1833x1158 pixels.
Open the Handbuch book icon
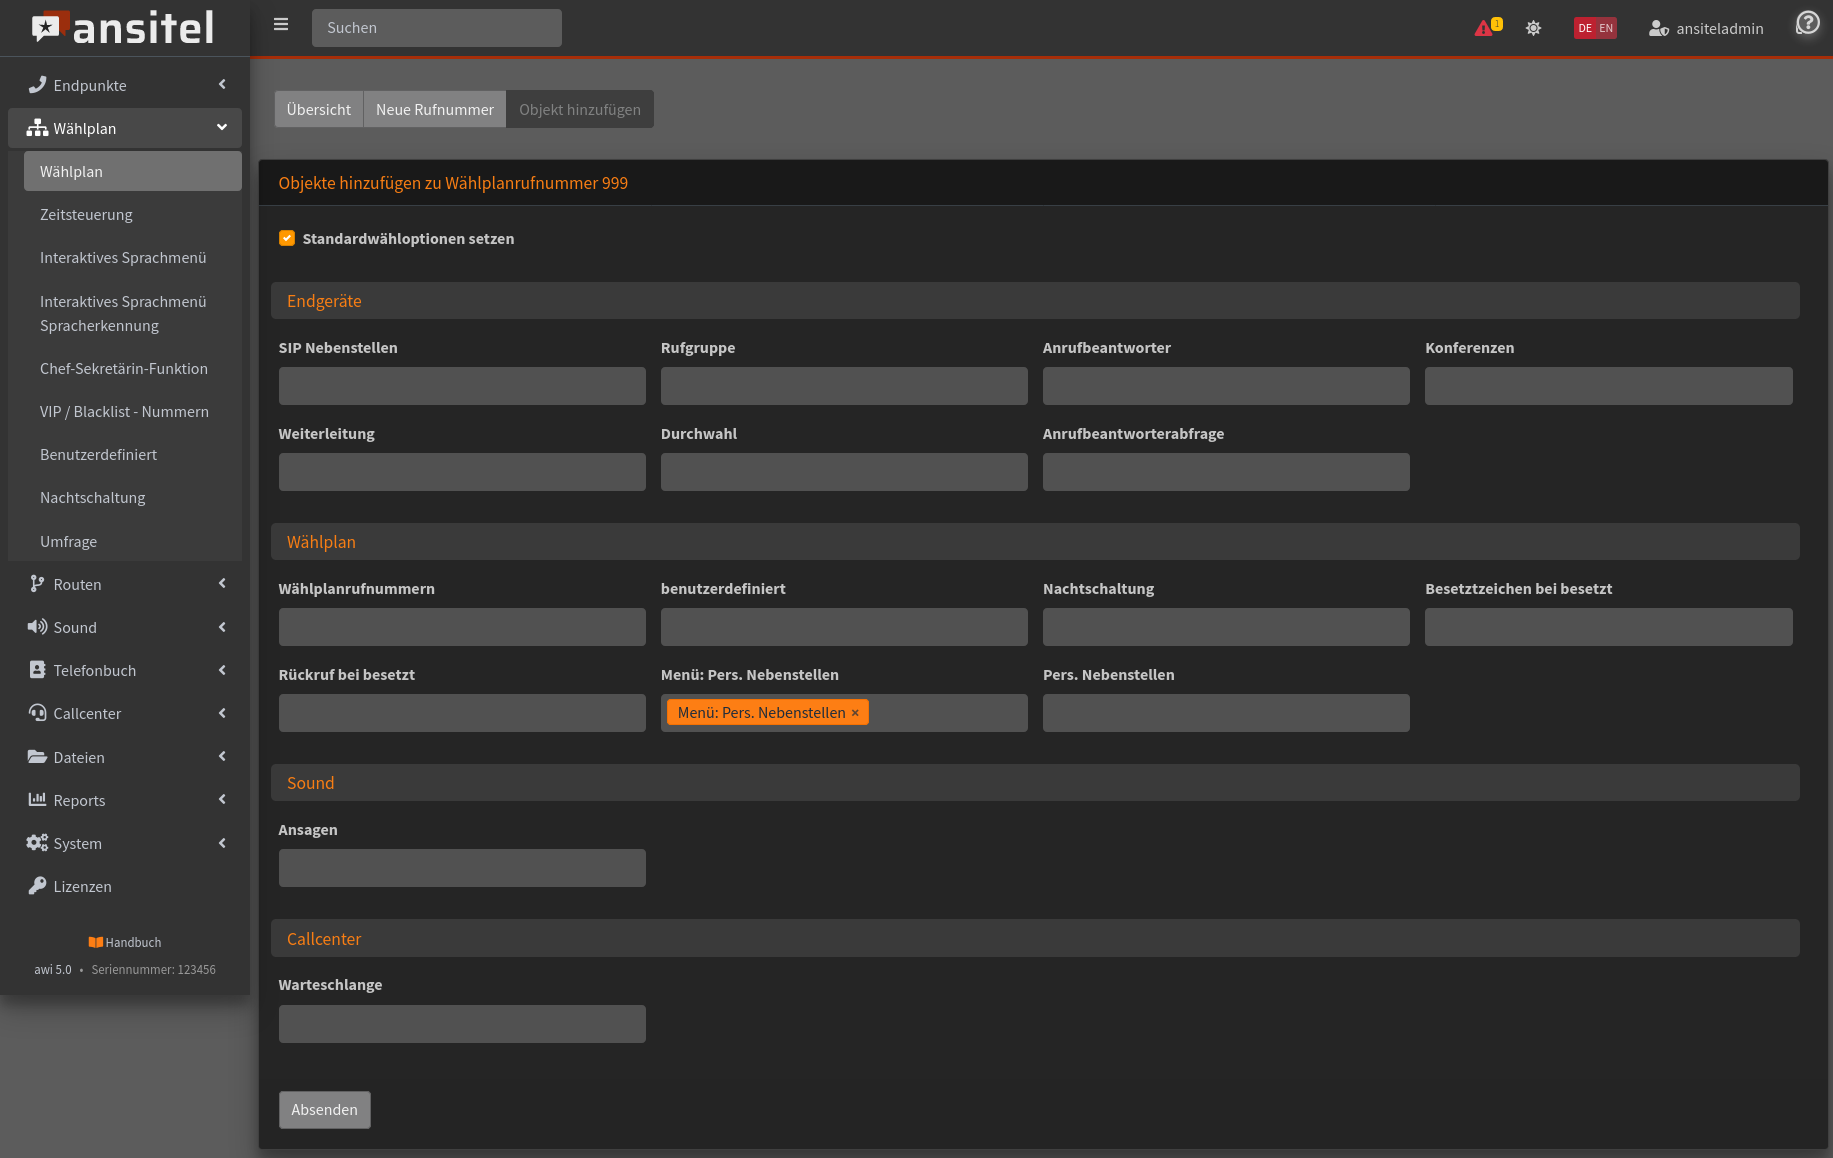(x=96, y=942)
